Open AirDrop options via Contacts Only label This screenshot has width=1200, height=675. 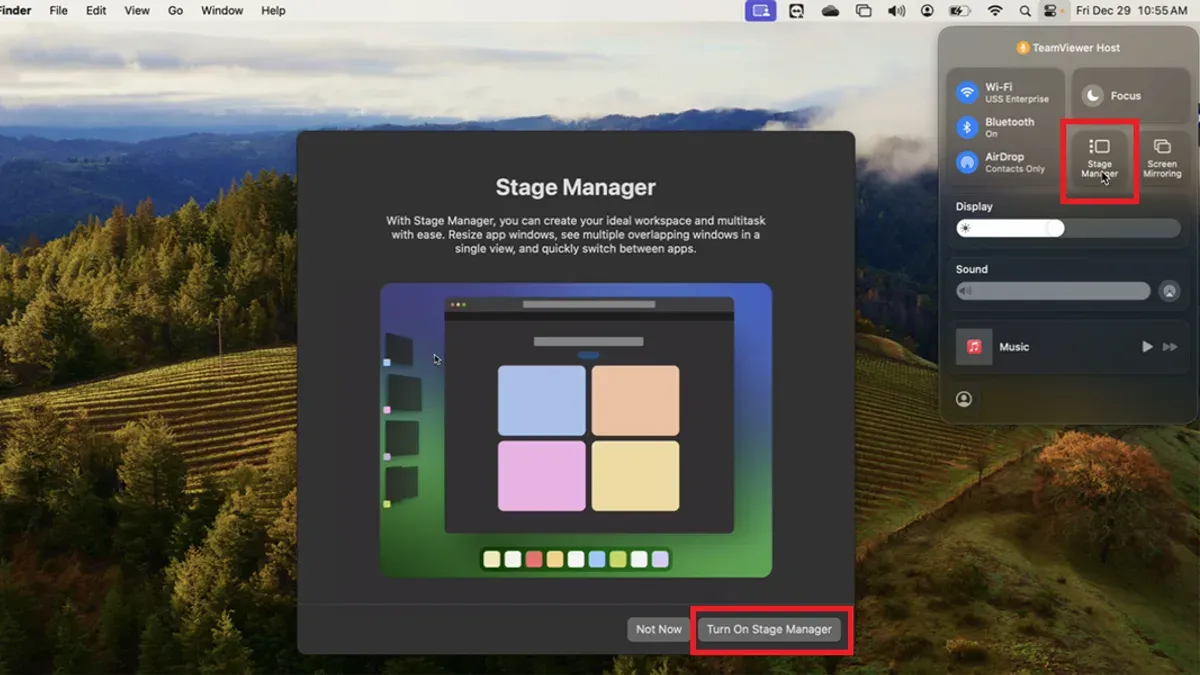coord(1015,169)
